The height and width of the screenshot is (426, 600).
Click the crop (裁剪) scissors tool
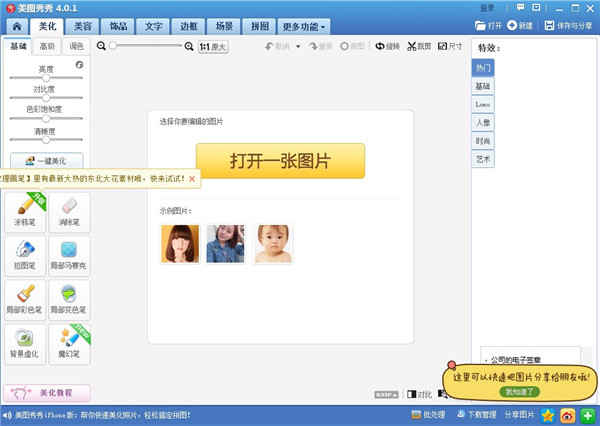pyautogui.click(x=419, y=46)
